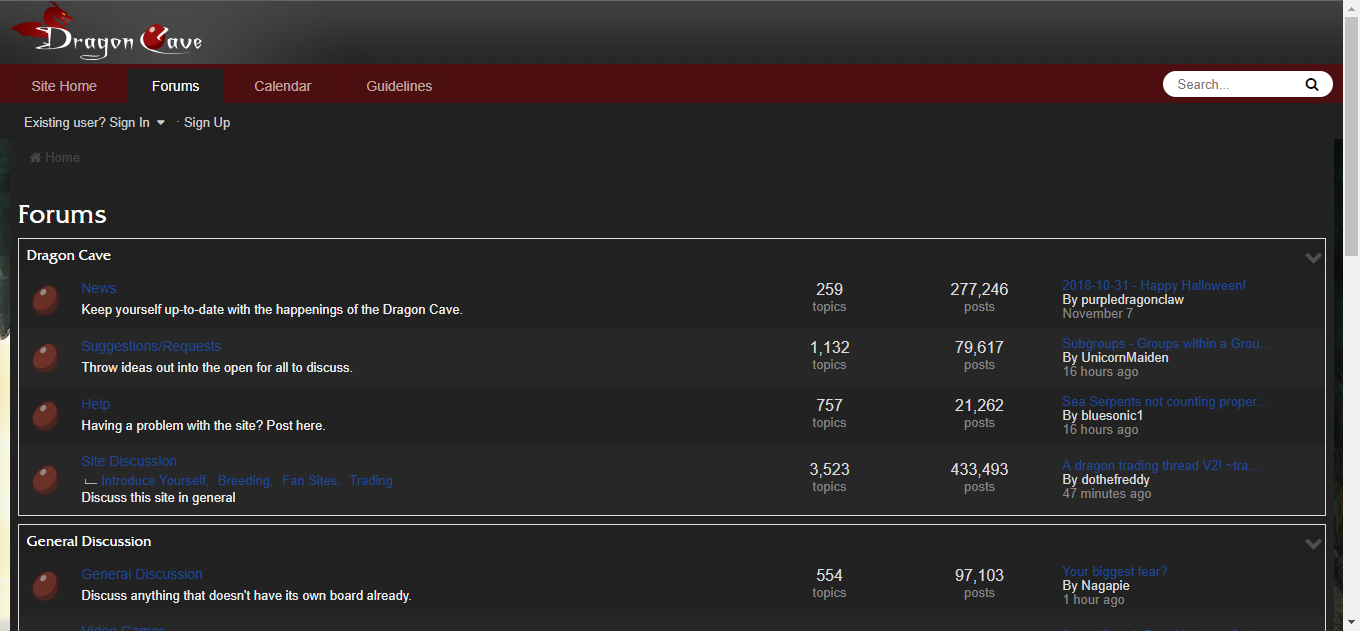This screenshot has width=1360, height=631.
Task: Click inside the Search field
Action: coord(1230,84)
